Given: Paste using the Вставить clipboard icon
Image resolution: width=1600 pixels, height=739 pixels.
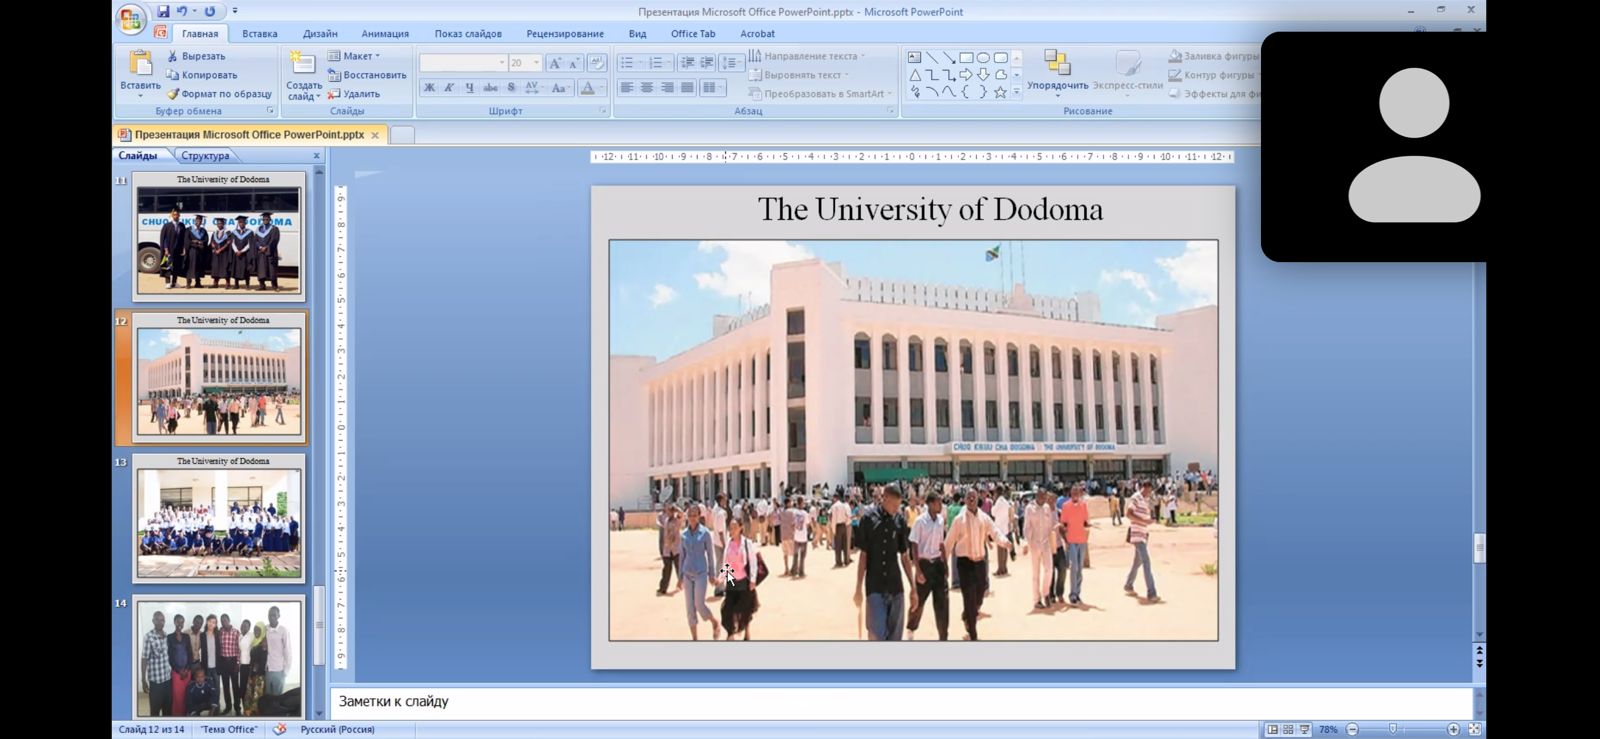Looking at the screenshot, I should click(x=140, y=62).
